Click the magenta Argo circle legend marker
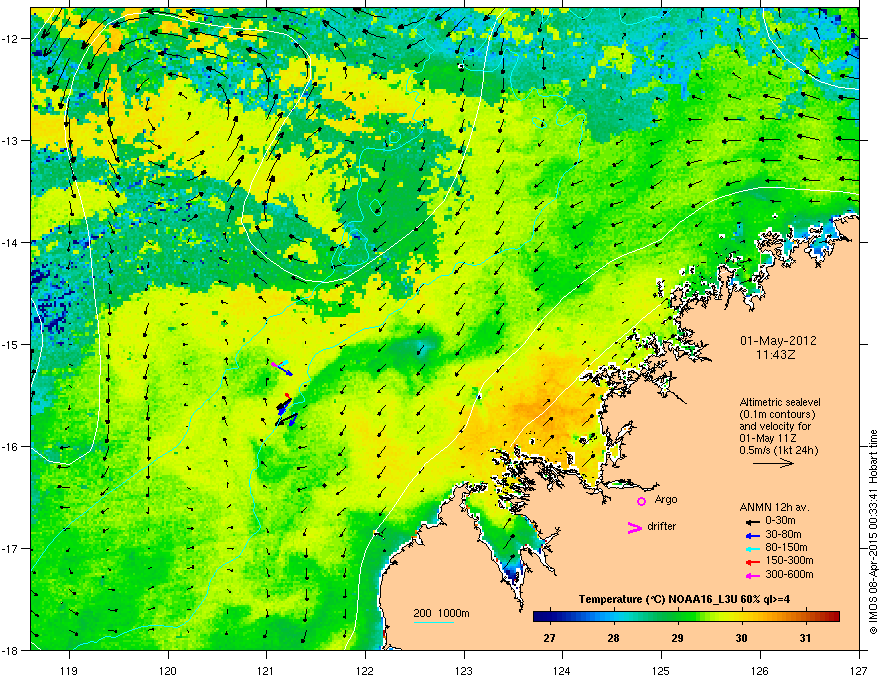This screenshot has width=880, height=680. point(641,501)
